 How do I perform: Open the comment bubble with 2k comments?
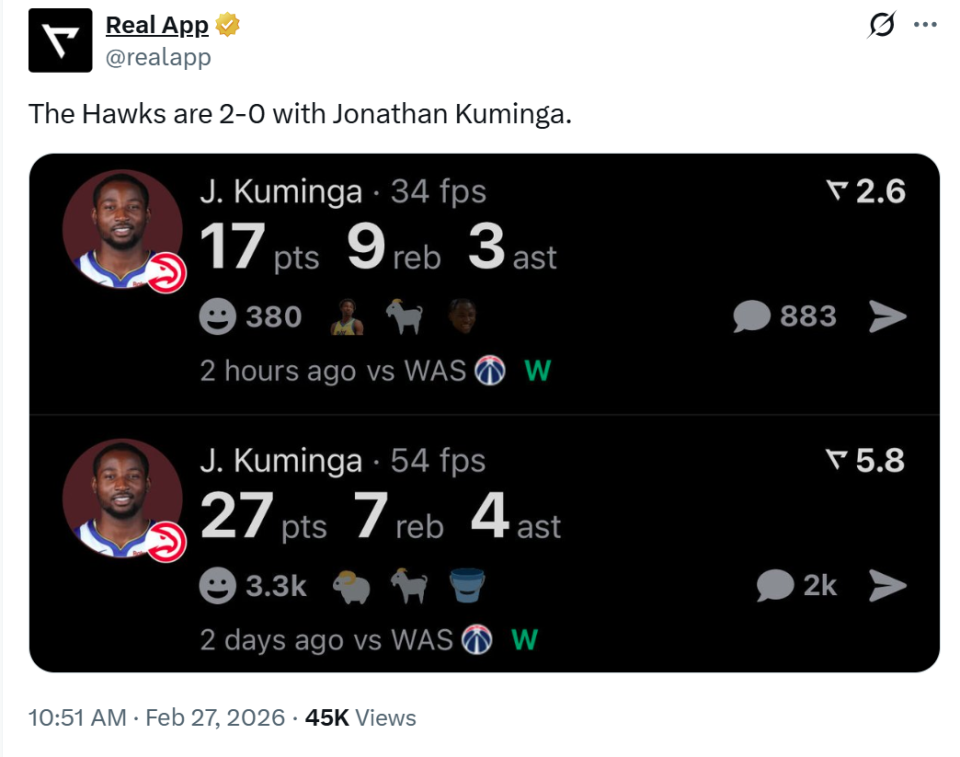coord(774,585)
